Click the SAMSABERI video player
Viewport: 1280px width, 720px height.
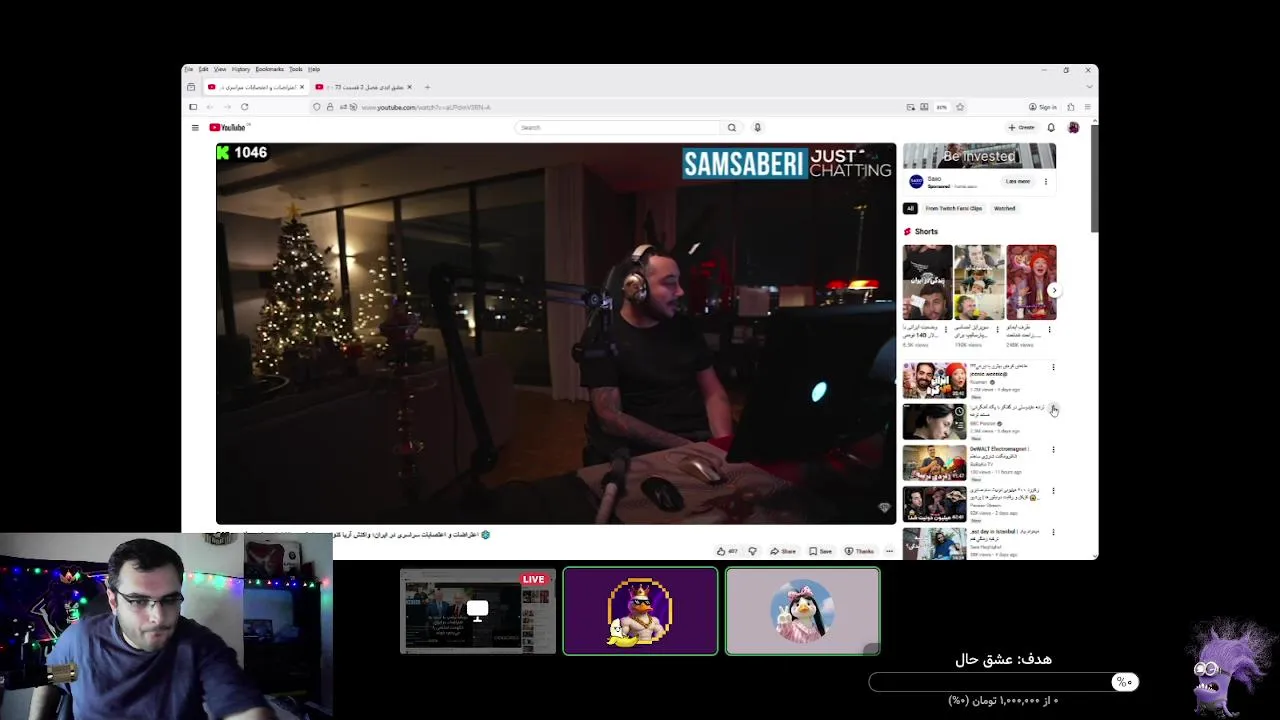click(x=556, y=333)
